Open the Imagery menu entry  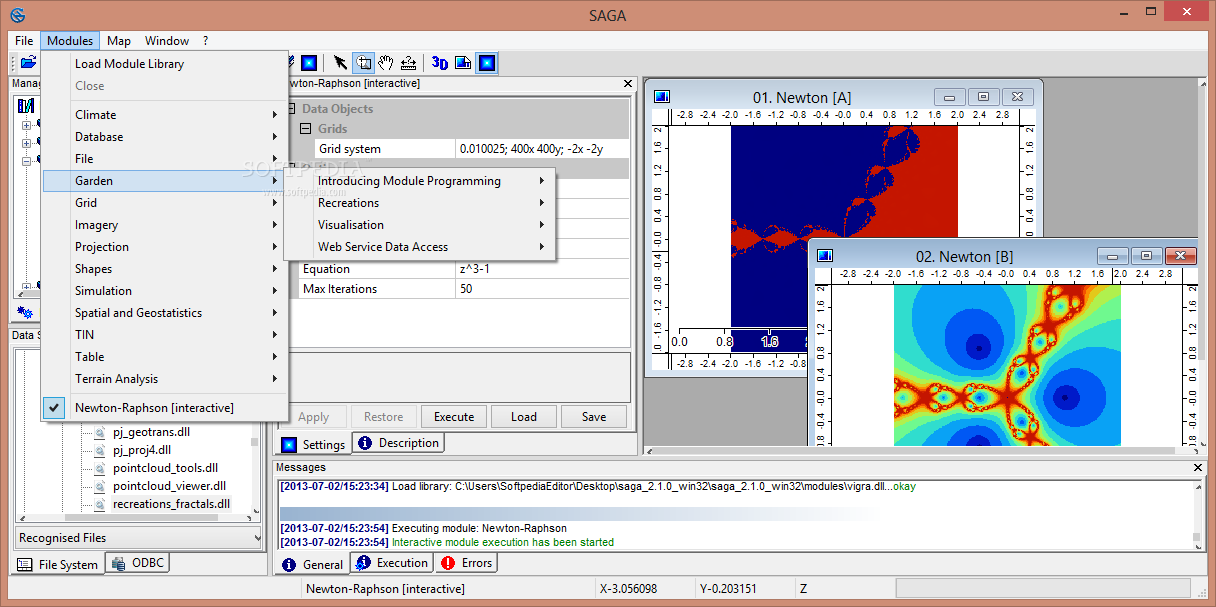coord(165,225)
